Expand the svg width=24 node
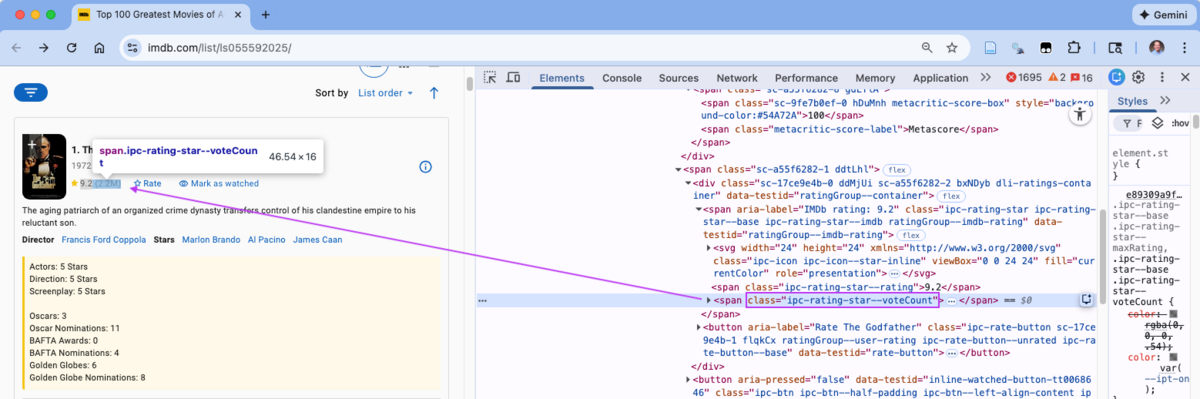Viewport: 1200px width, 399px height. pos(710,248)
